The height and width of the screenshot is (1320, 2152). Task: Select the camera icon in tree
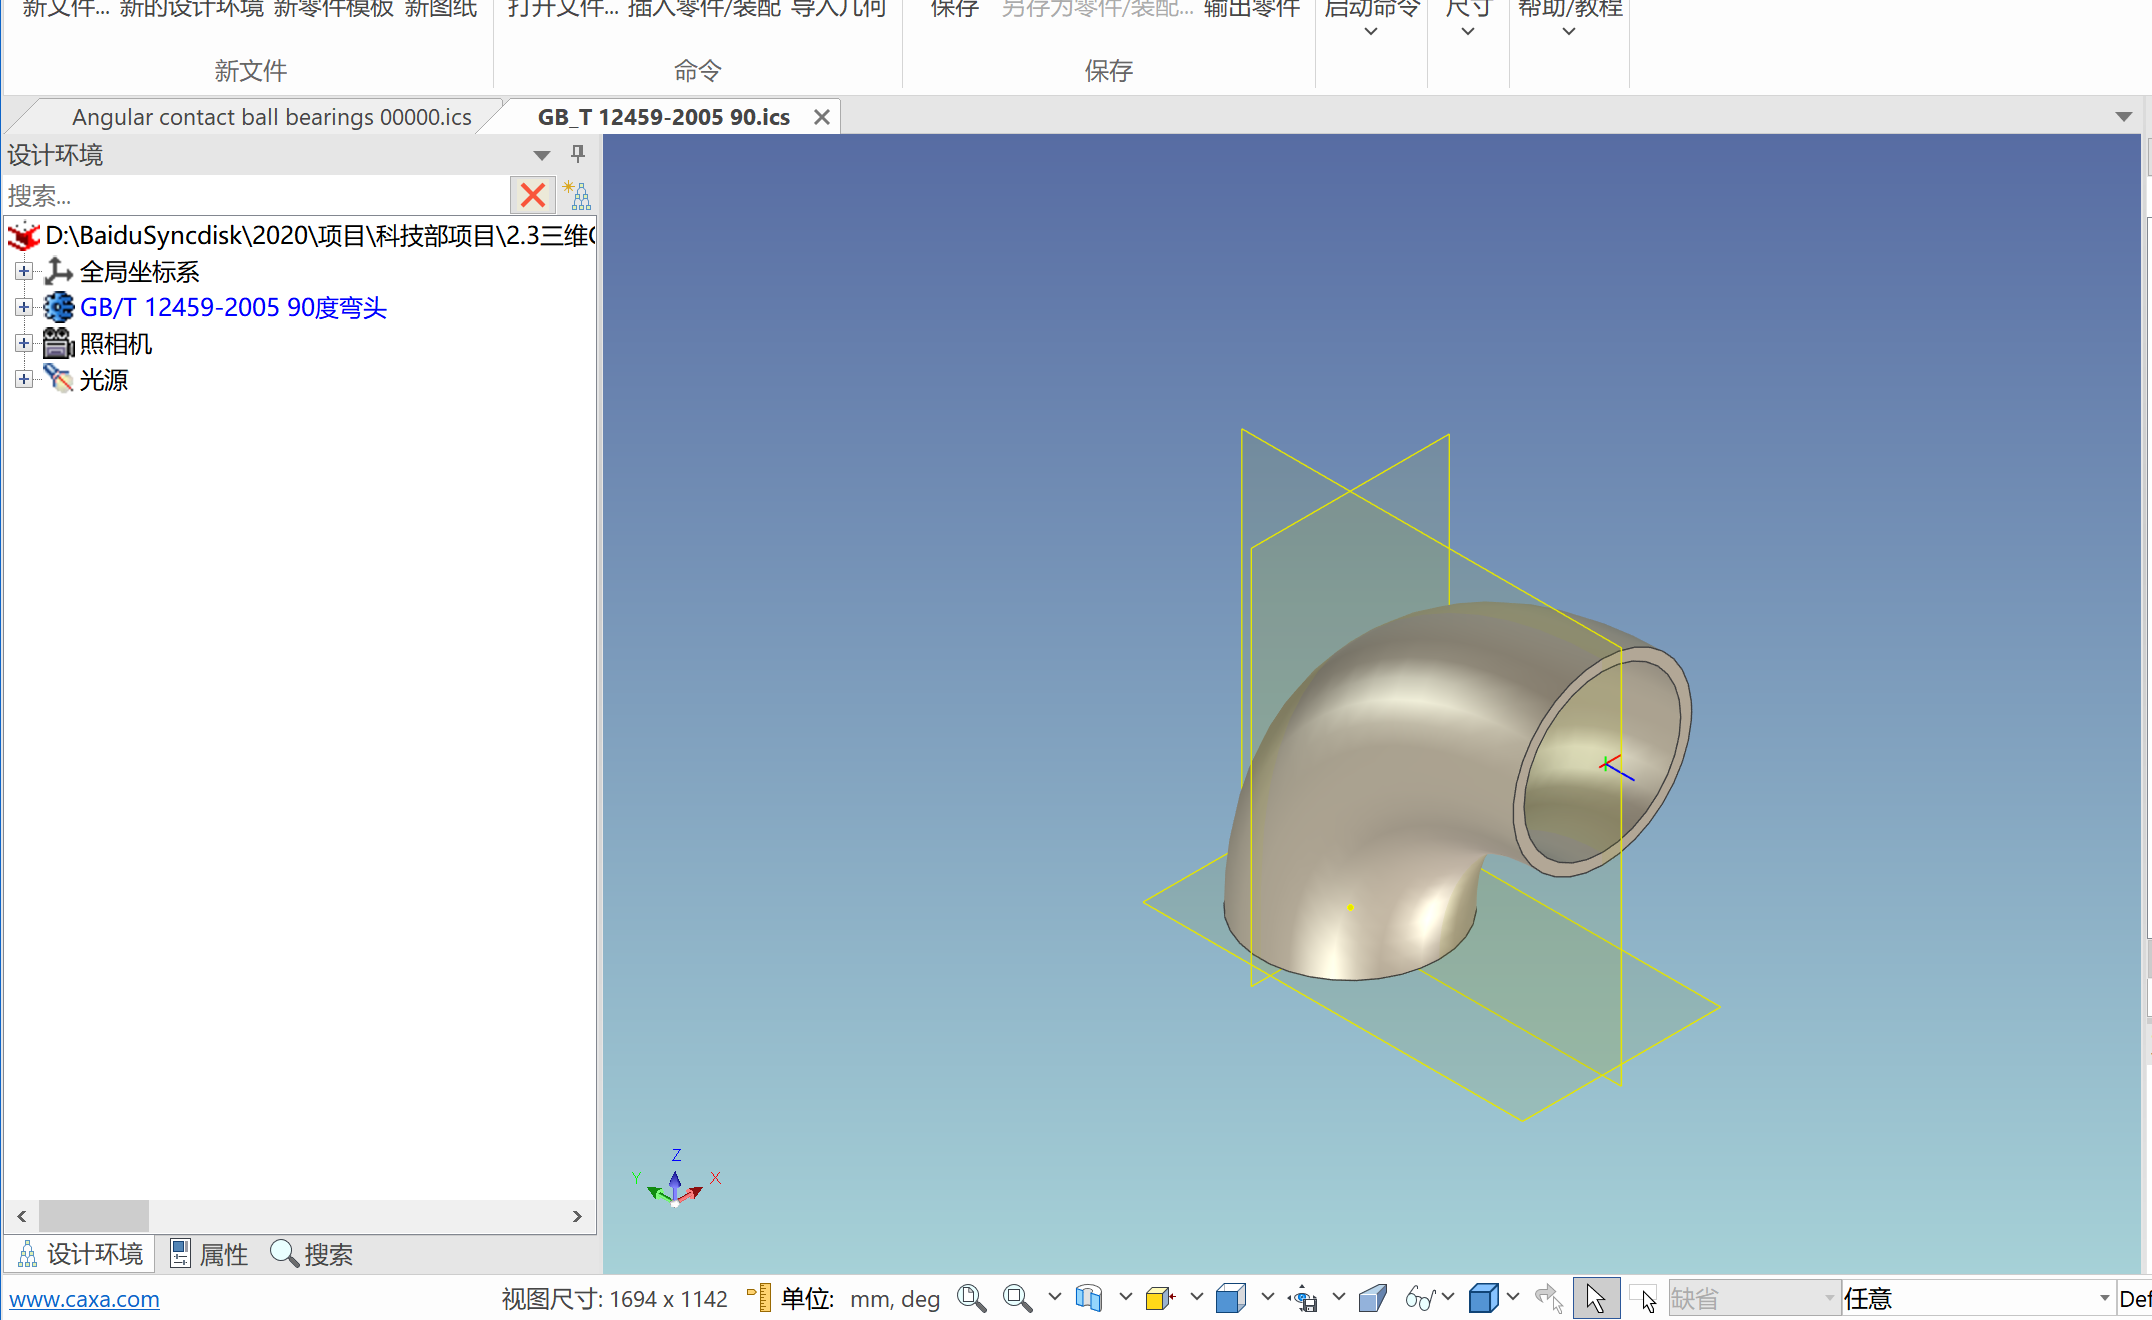coord(59,343)
